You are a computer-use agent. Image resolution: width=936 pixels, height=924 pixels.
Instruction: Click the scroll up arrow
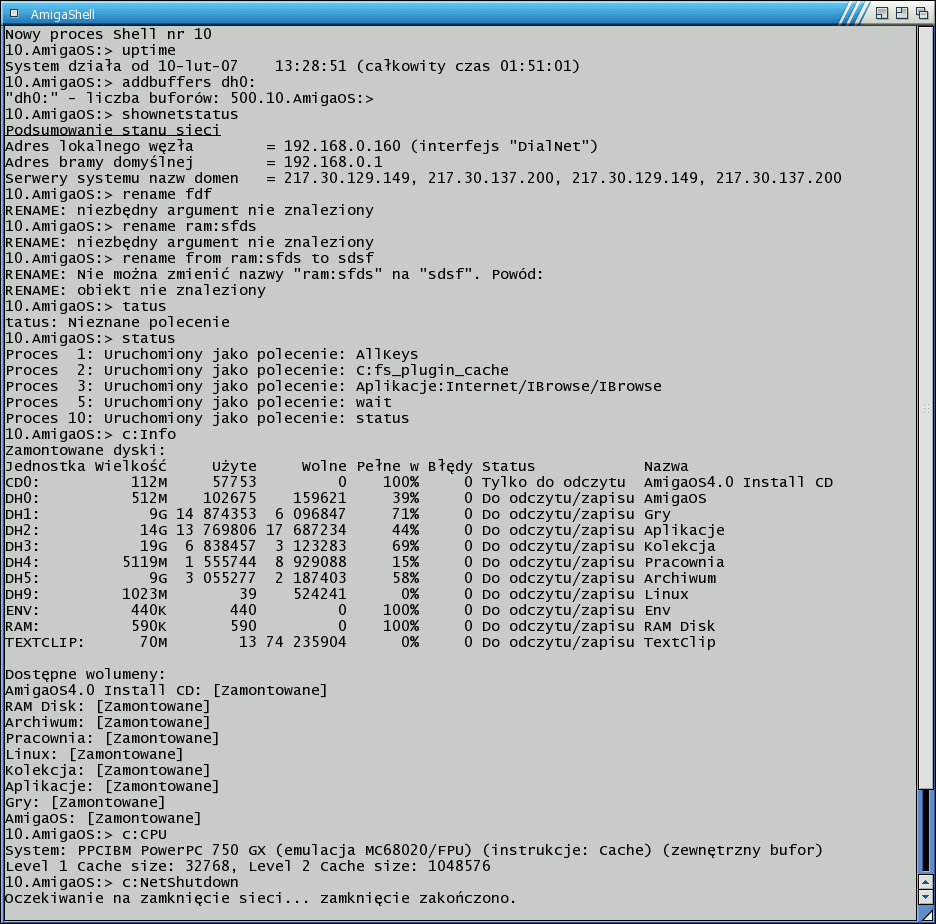[x=925, y=883]
